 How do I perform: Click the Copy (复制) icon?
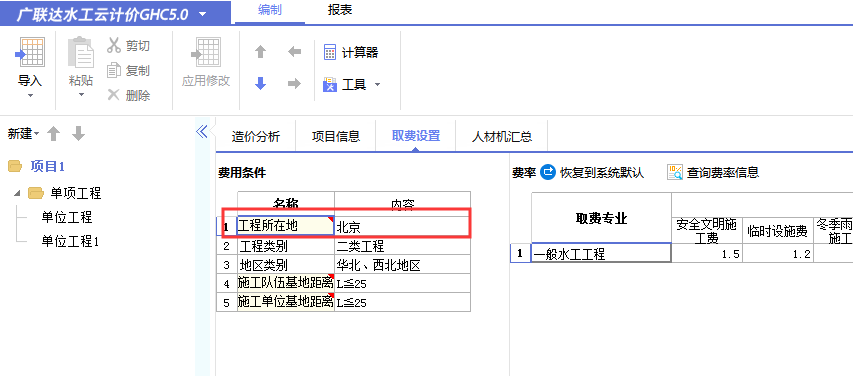(114, 70)
